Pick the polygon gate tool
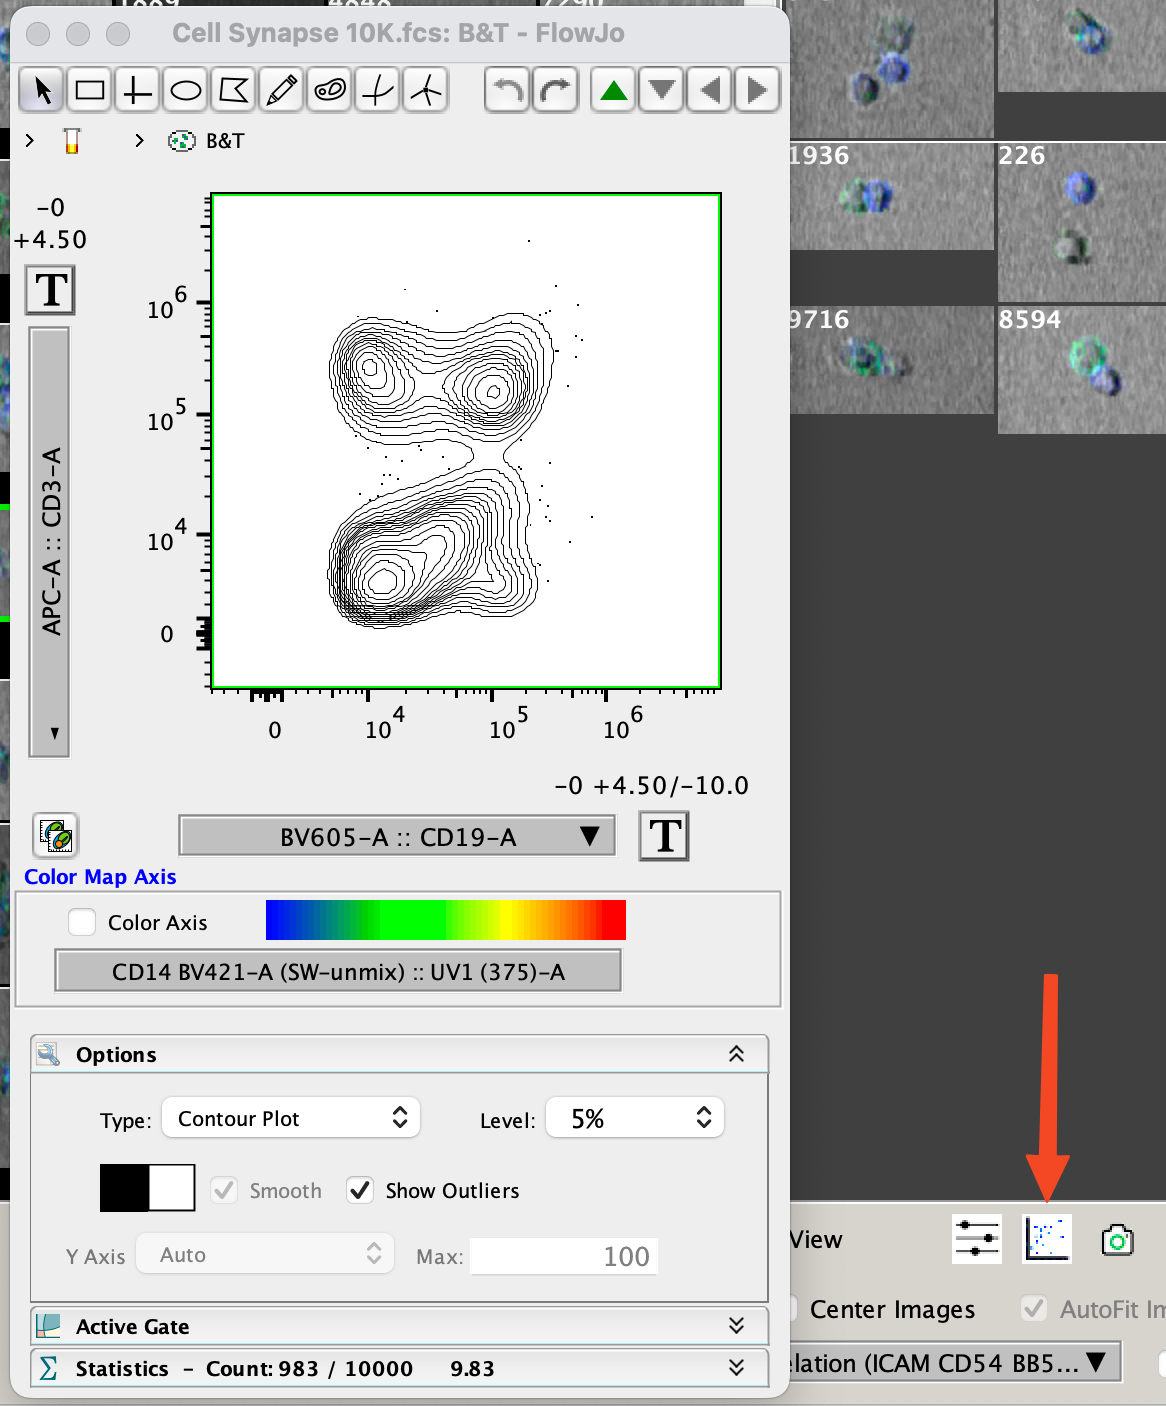 234,91
